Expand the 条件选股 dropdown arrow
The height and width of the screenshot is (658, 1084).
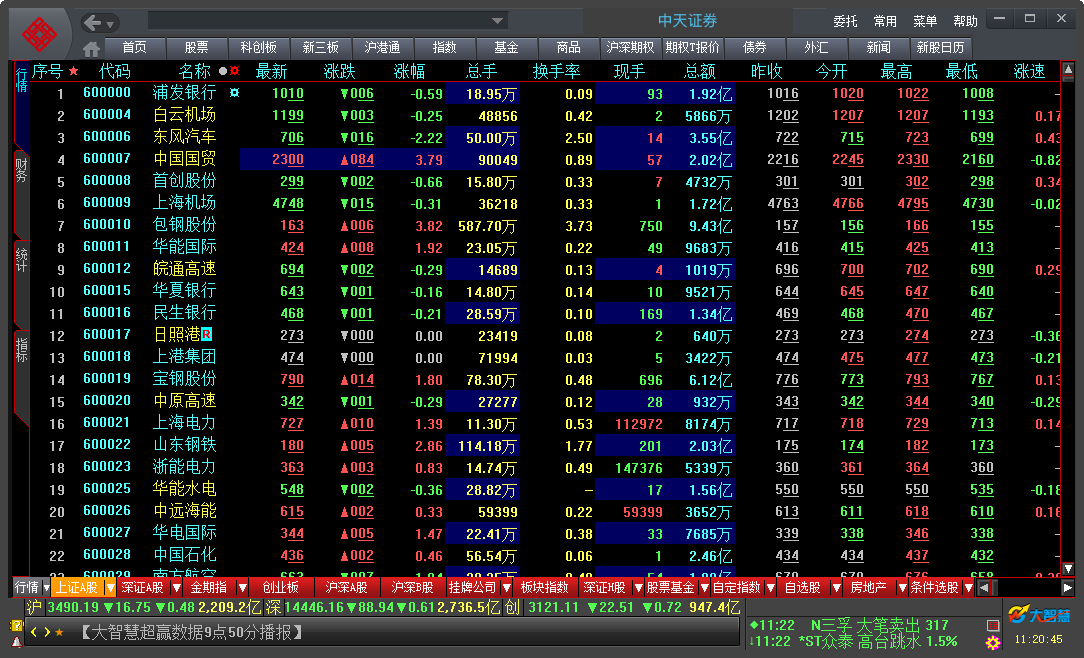[x=969, y=588]
